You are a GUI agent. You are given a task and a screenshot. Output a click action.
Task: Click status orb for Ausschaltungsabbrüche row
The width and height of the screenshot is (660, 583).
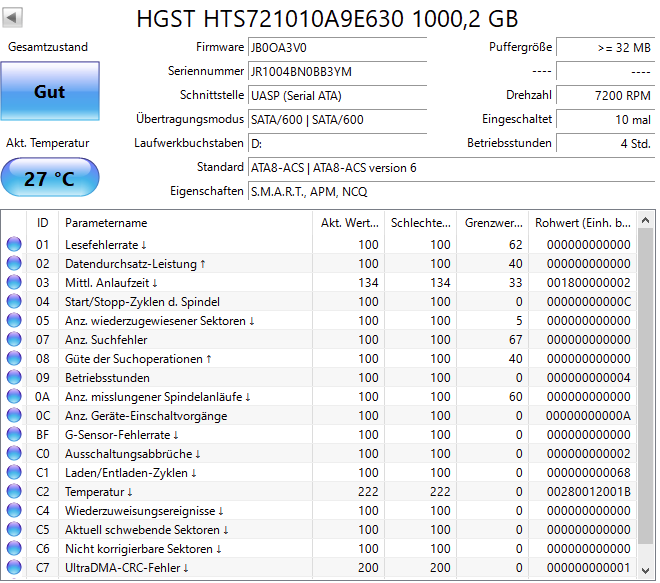click(14, 453)
